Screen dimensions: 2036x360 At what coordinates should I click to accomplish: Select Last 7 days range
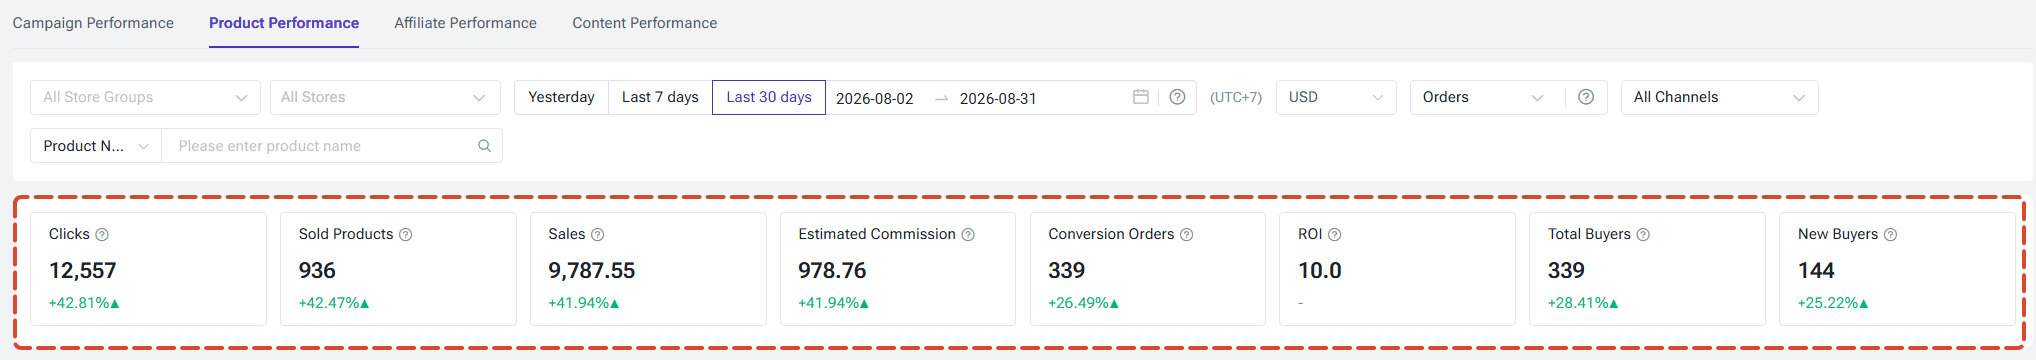point(660,97)
